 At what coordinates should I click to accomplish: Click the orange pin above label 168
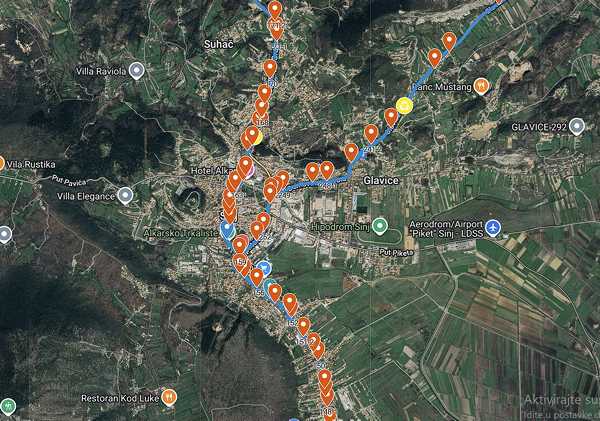[x=261, y=108]
